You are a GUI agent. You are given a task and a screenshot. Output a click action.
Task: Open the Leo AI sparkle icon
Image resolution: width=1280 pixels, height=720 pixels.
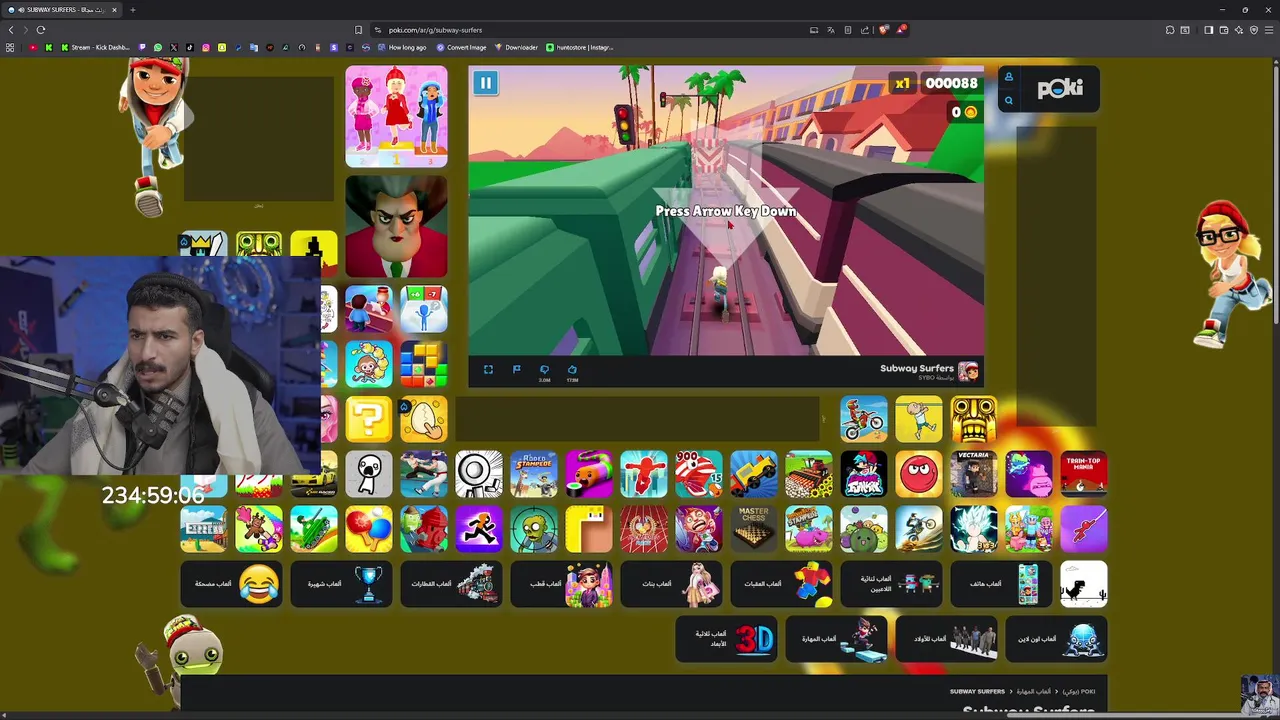coord(1238,30)
